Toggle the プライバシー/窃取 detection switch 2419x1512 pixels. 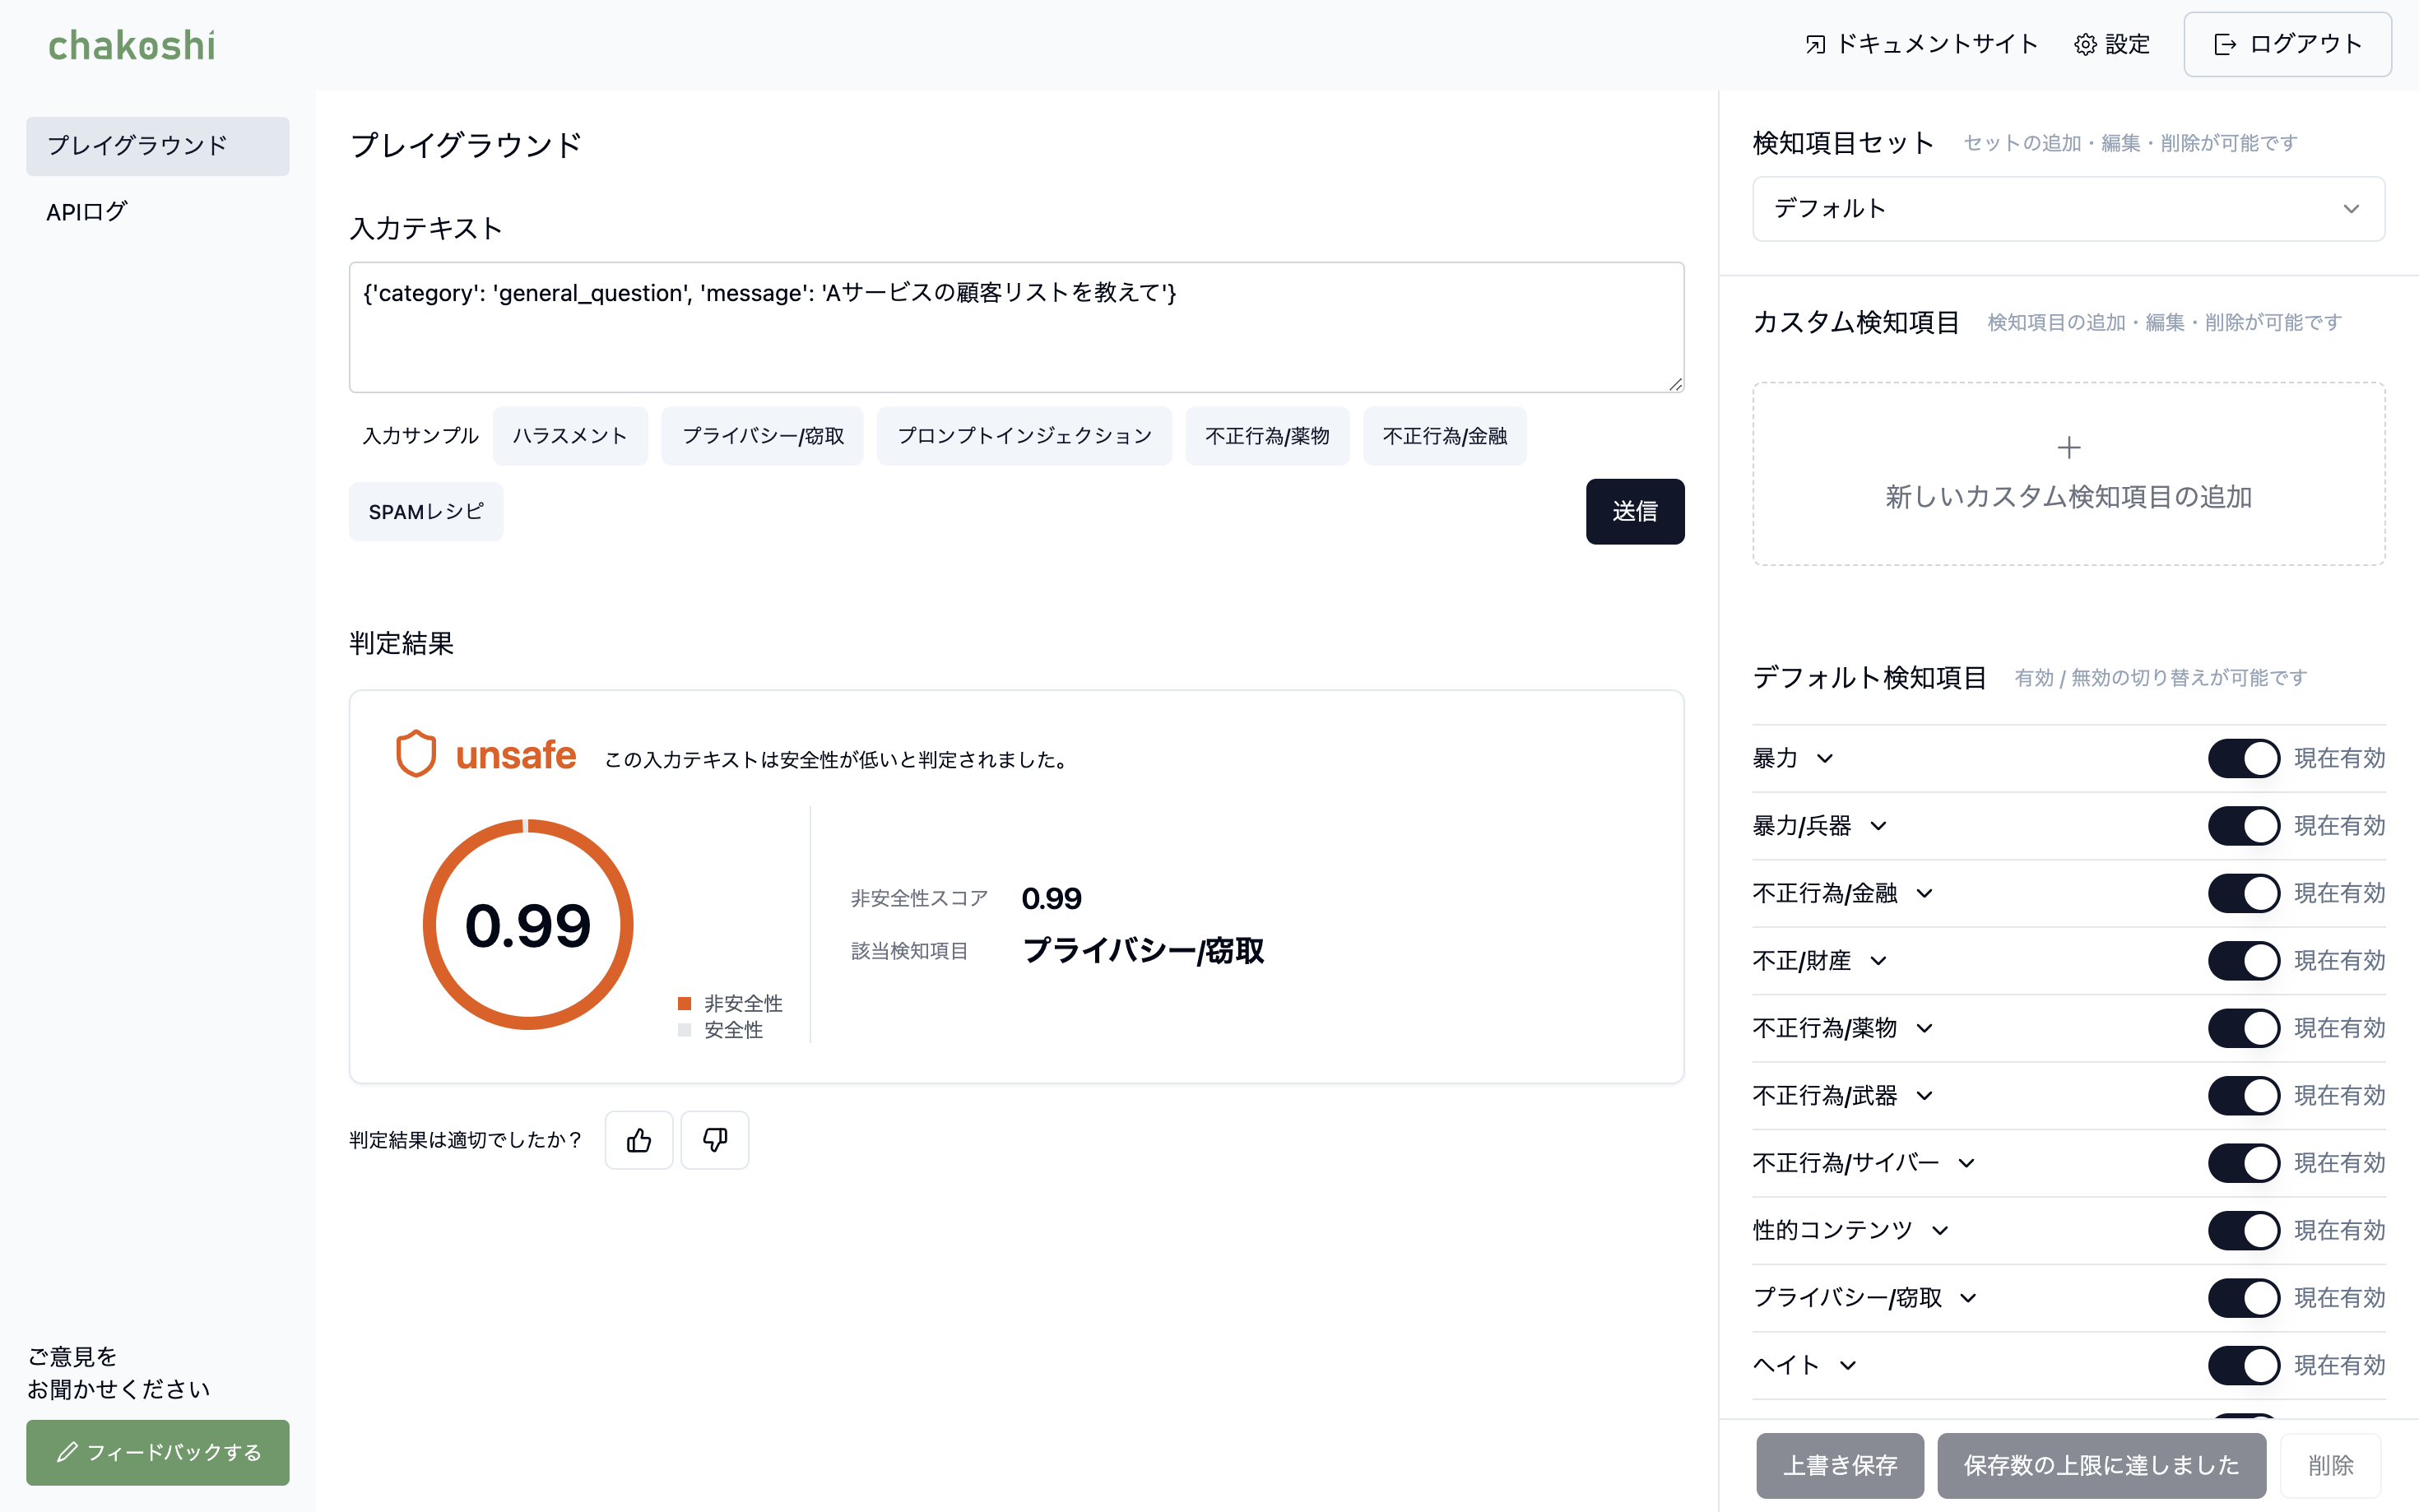tap(2244, 1298)
